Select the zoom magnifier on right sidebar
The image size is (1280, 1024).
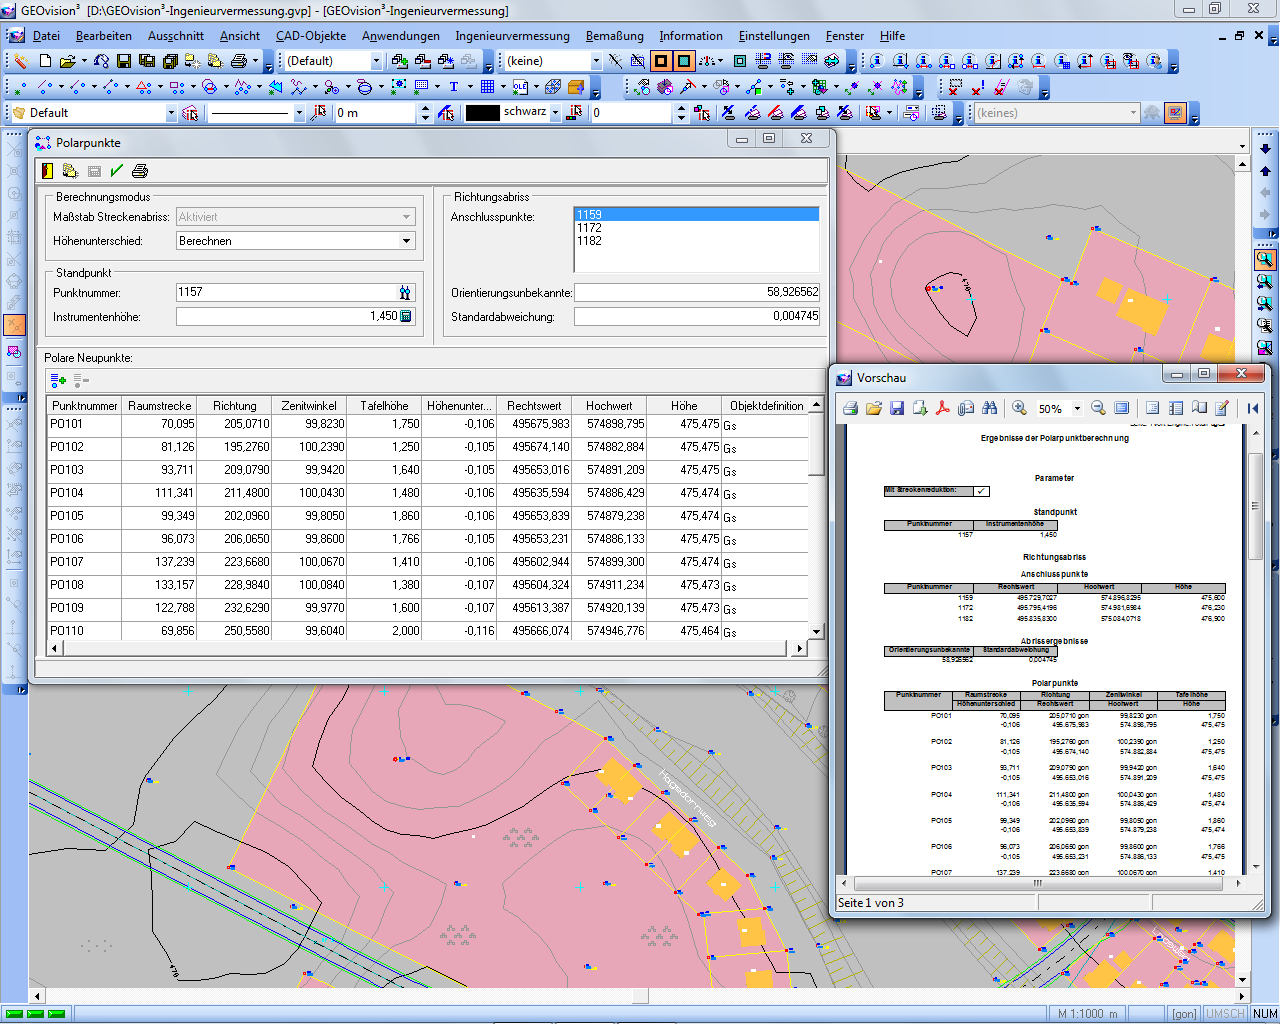1265,260
